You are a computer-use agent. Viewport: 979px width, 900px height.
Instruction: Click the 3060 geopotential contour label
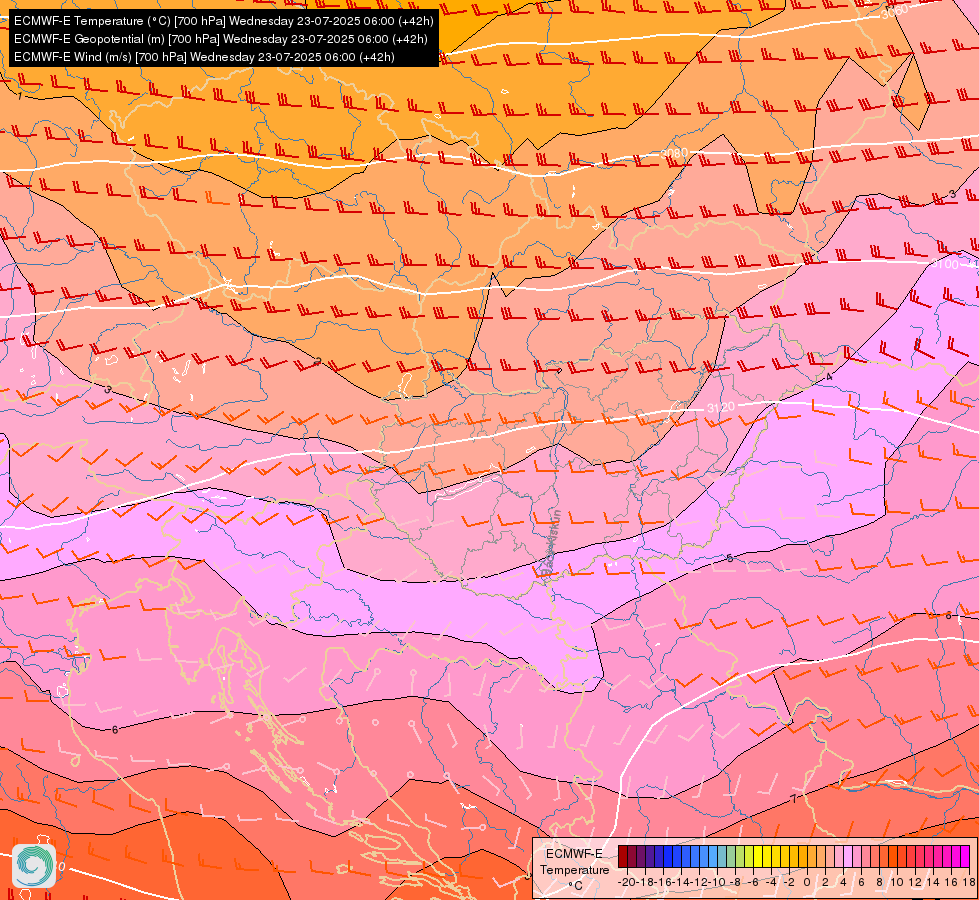894,12
